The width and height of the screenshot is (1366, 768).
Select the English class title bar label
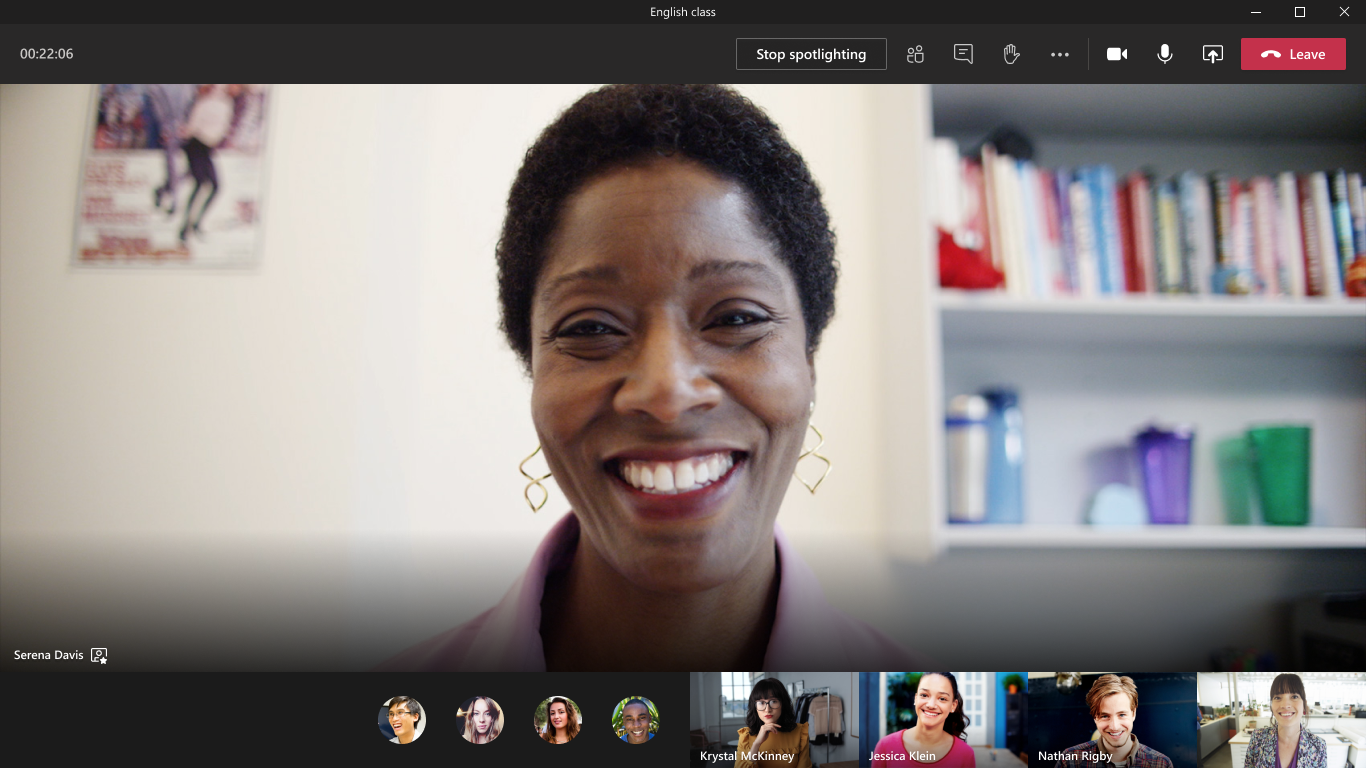click(x=683, y=11)
